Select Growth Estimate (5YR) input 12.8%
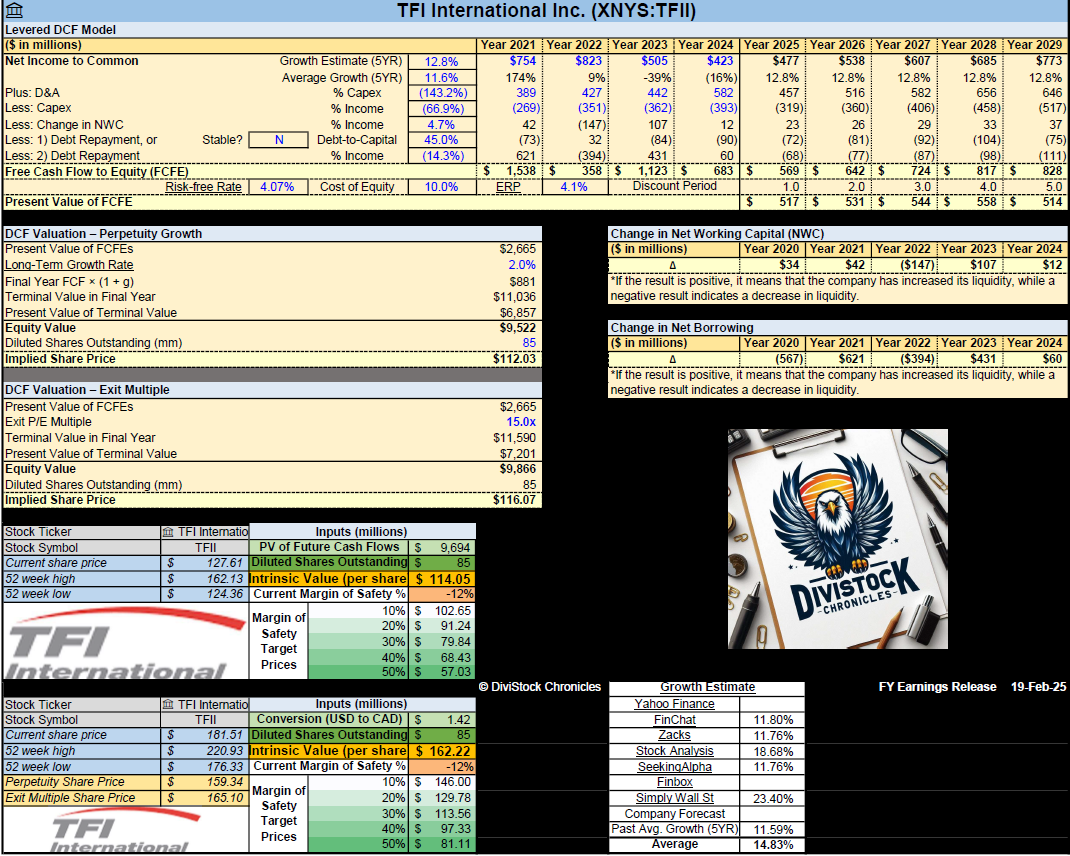This screenshot has height=856, width=1070. [441, 61]
